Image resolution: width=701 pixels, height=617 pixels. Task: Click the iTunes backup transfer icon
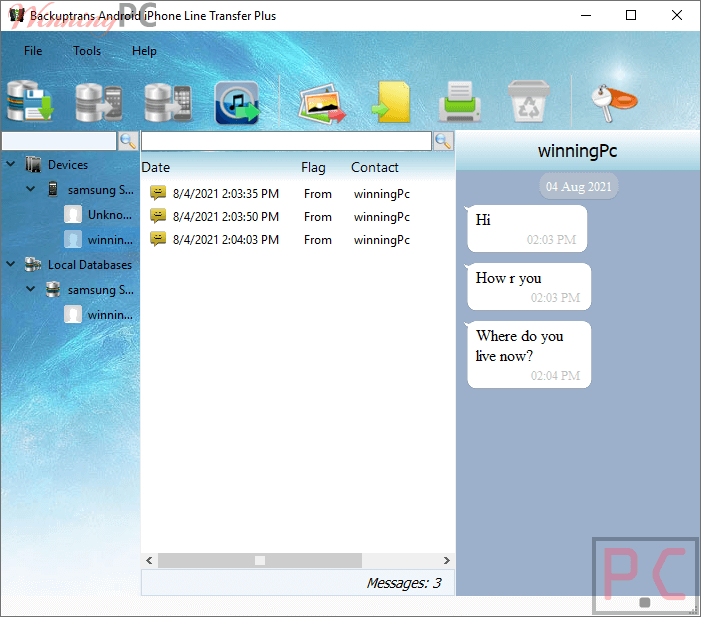237,103
